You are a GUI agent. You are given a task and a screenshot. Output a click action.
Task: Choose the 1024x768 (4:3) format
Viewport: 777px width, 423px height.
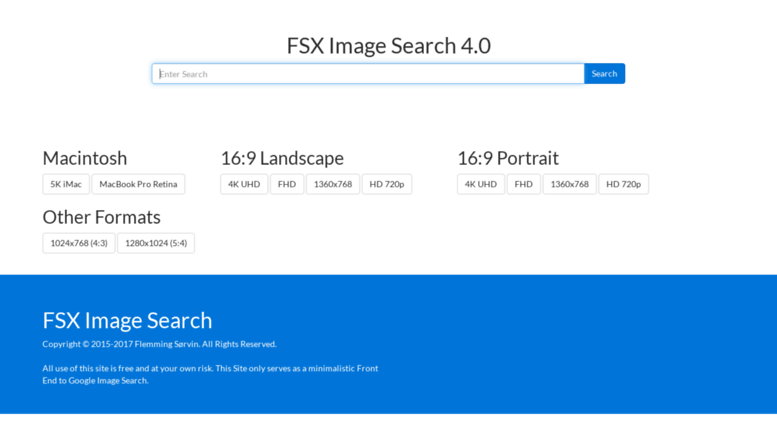[x=79, y=243]
